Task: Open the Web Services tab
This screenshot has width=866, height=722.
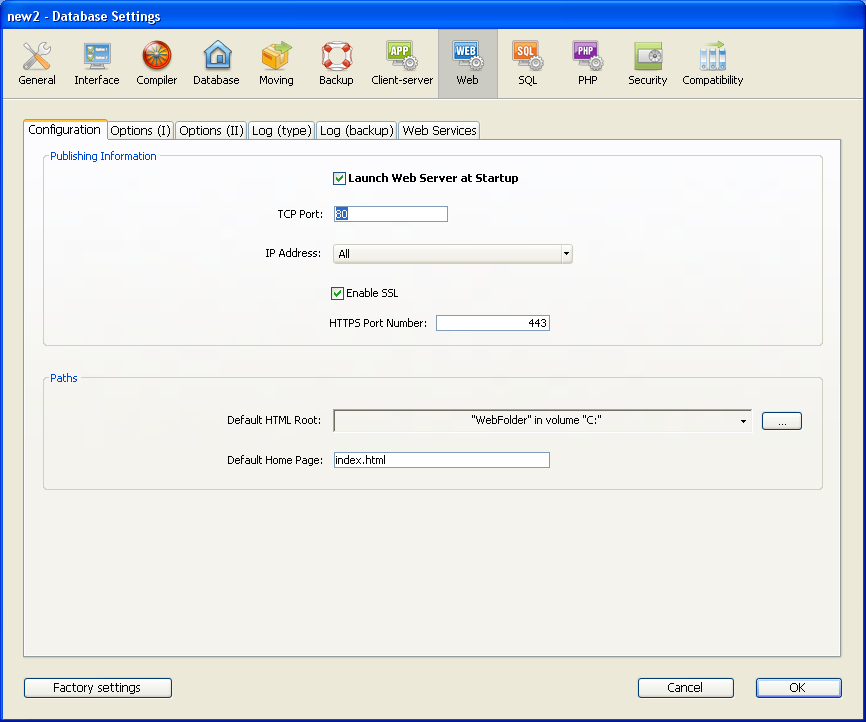Action: coord(439,131)
